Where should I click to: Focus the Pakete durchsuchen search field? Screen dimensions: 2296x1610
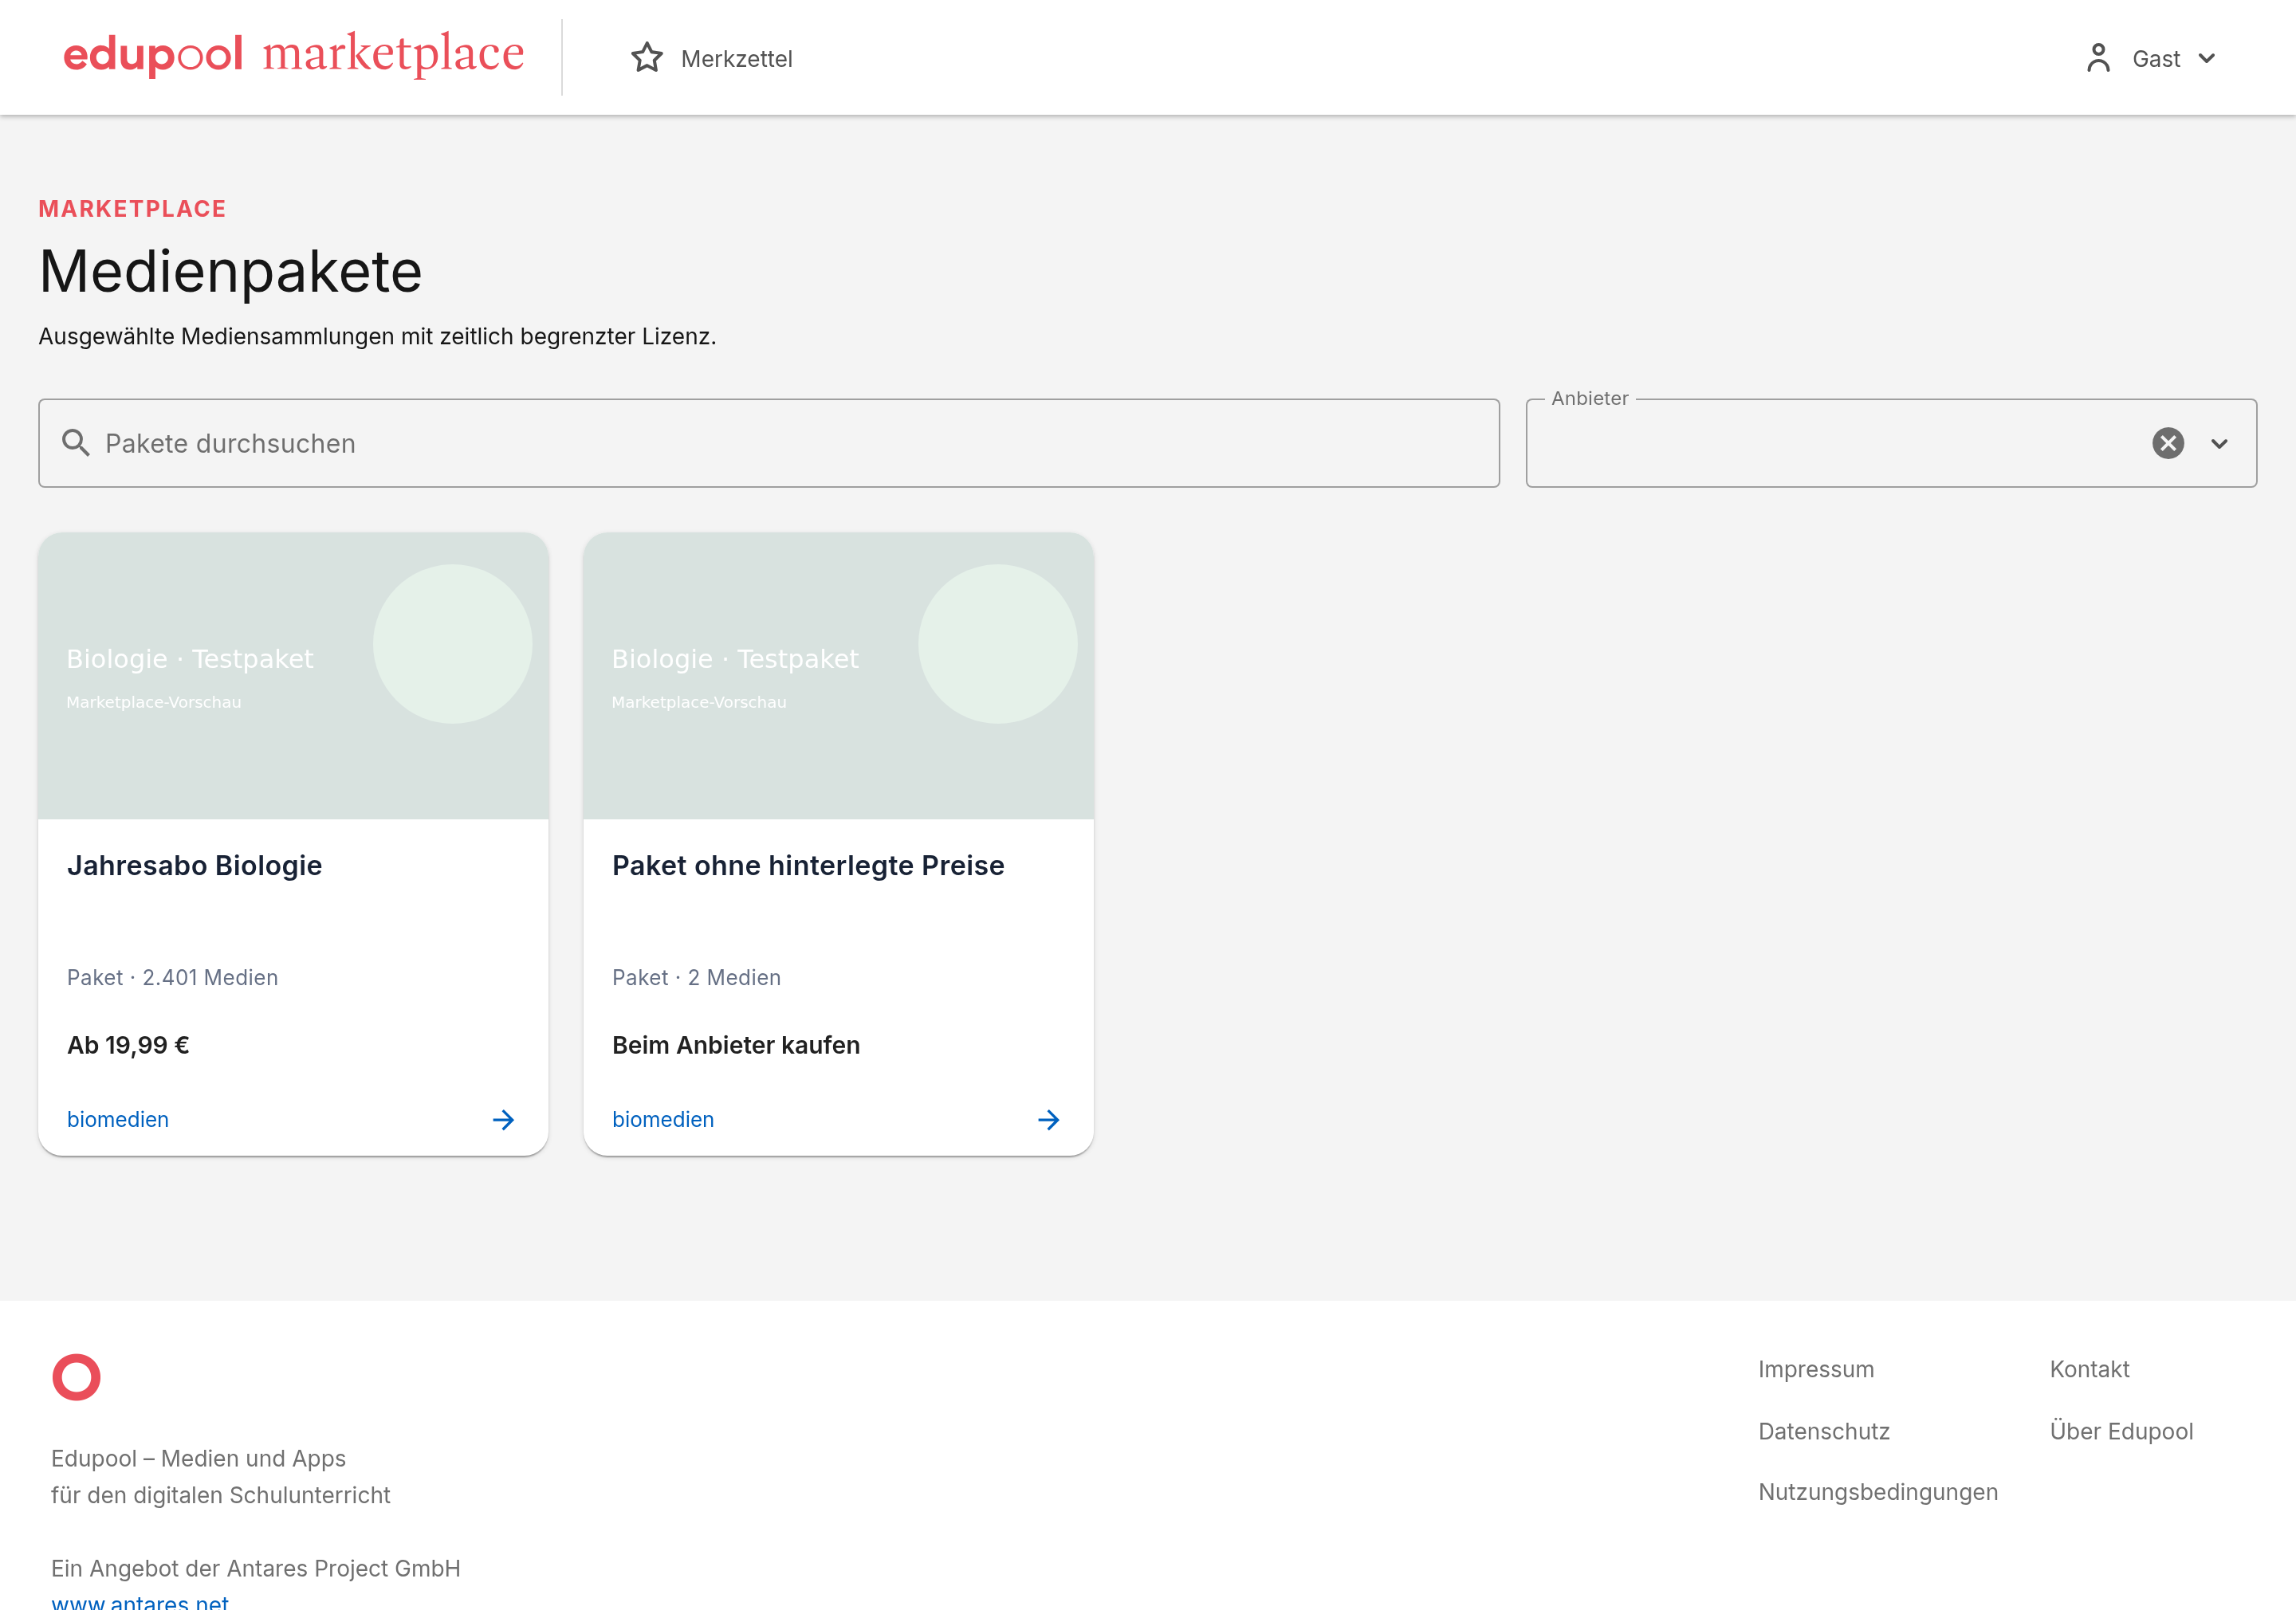(769, 443)
